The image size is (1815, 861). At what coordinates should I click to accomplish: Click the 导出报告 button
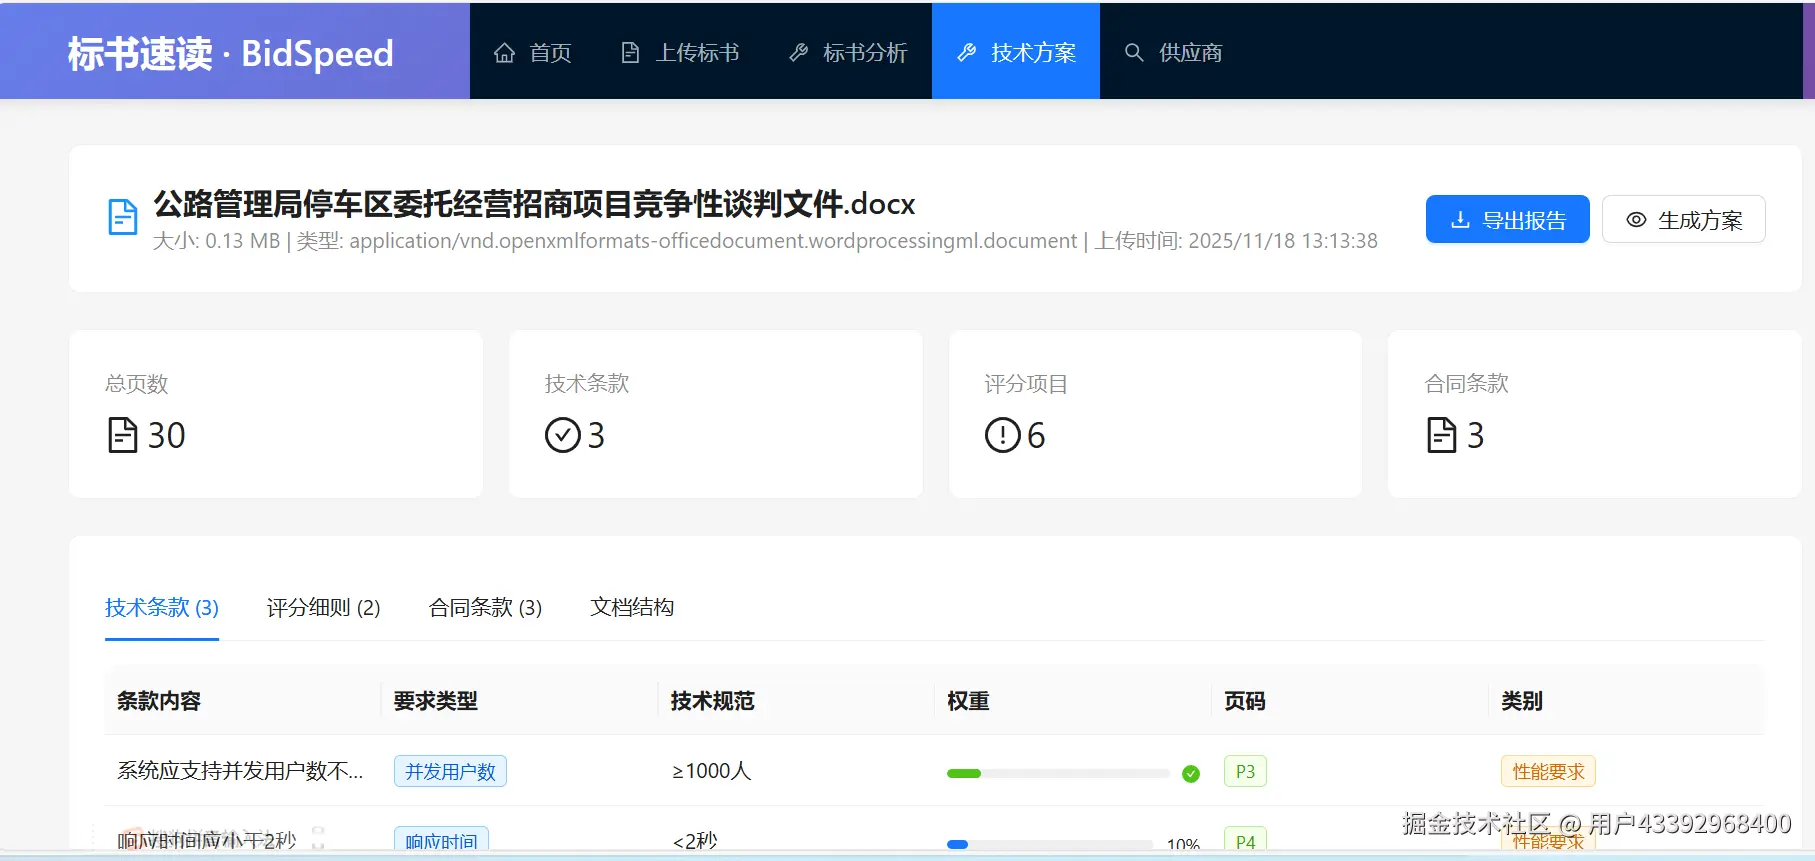(1507, 219)
